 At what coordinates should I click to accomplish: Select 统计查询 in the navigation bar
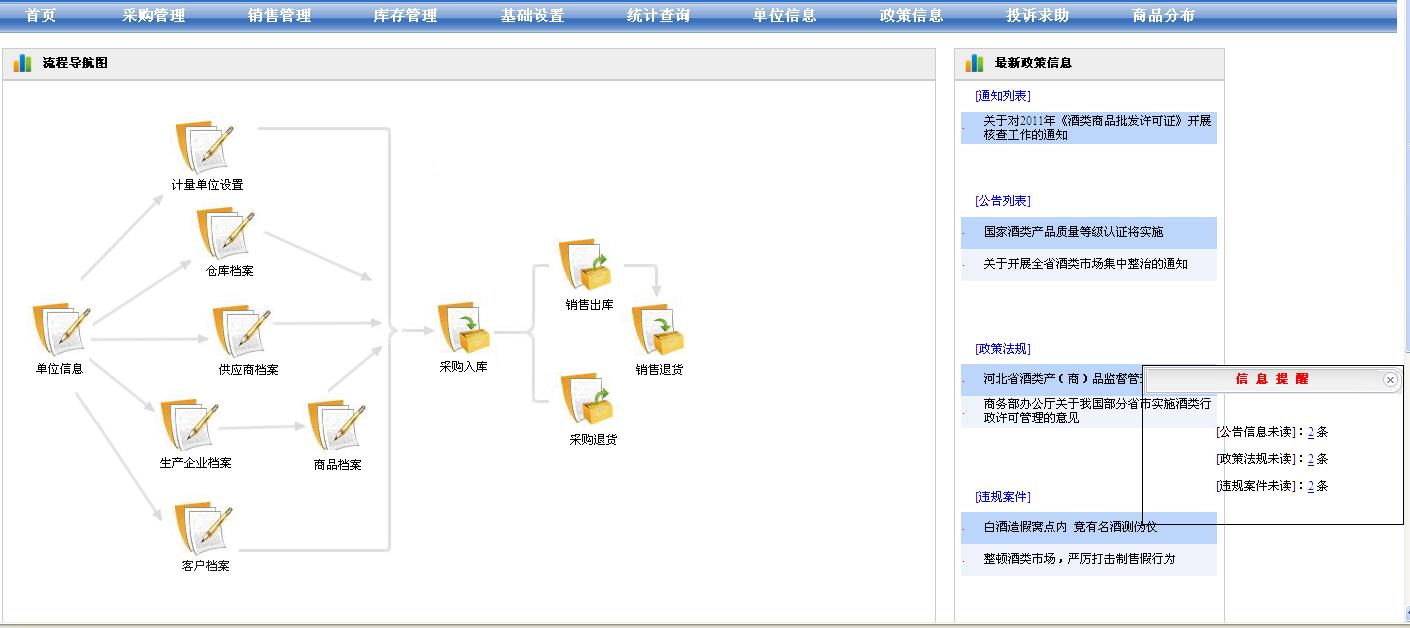[x=658, y=16]
